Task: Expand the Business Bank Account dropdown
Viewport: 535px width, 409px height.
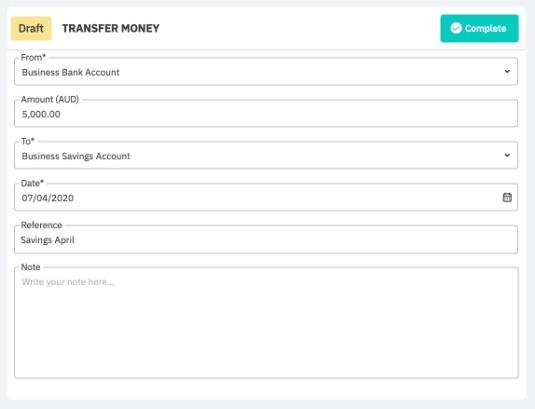Action: point(266,71)
